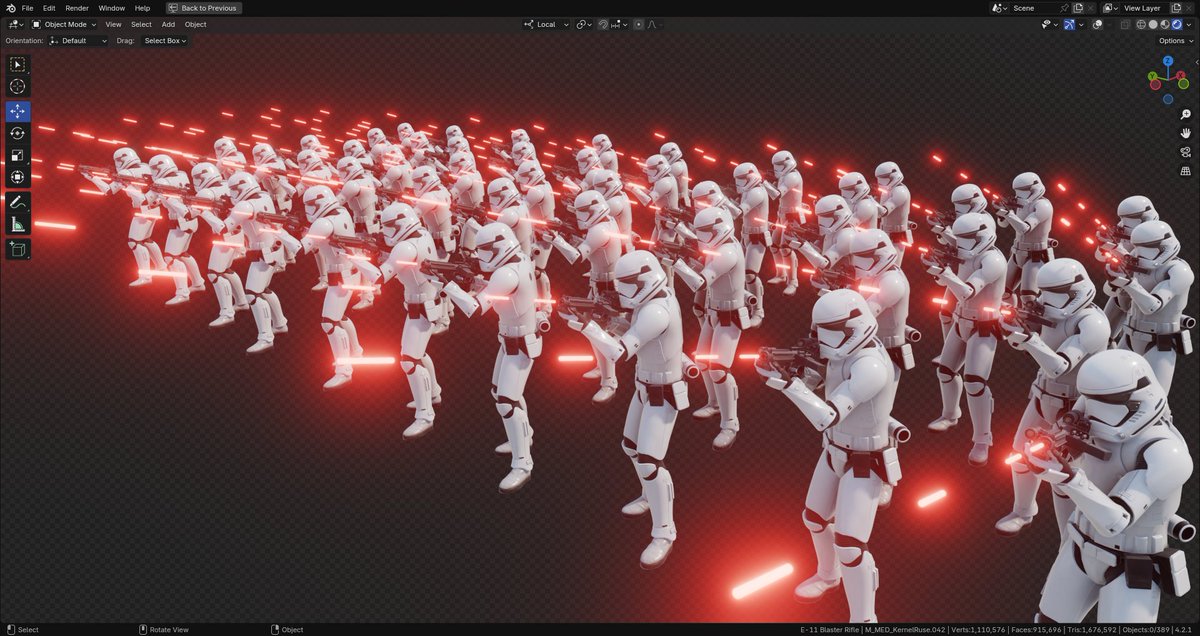Switch perspective/orthographic with grid icon

coord(1186,171)
